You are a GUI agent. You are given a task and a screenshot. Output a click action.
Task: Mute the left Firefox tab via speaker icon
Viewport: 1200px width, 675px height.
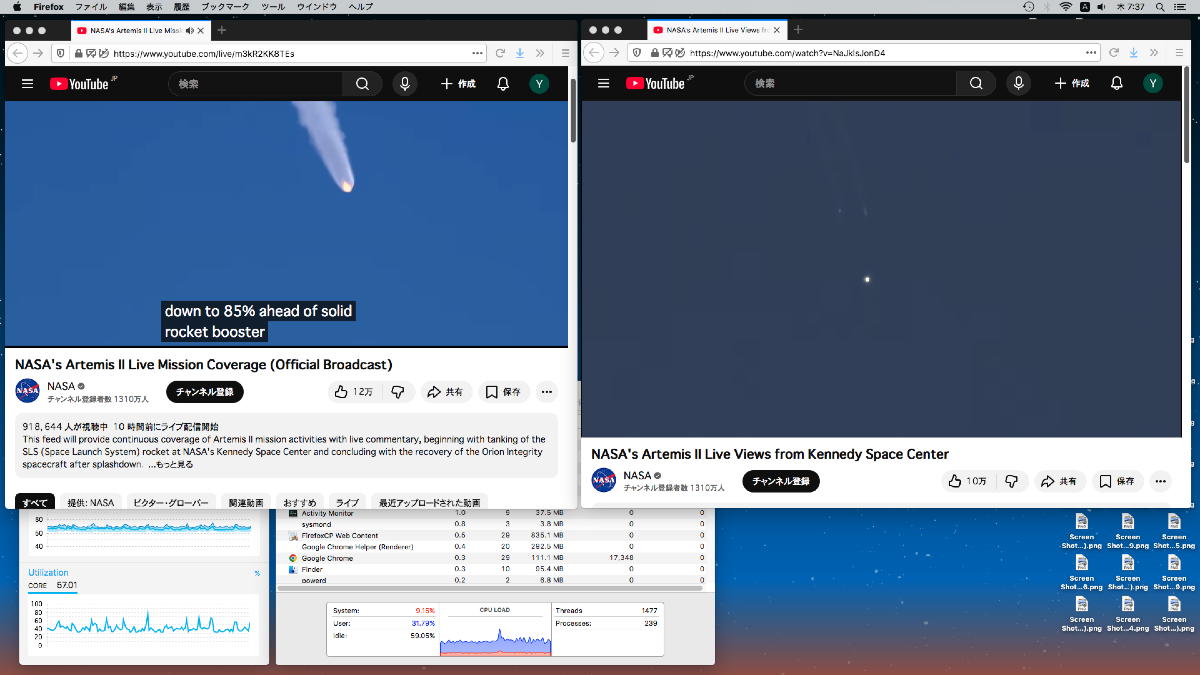(190, 31)
